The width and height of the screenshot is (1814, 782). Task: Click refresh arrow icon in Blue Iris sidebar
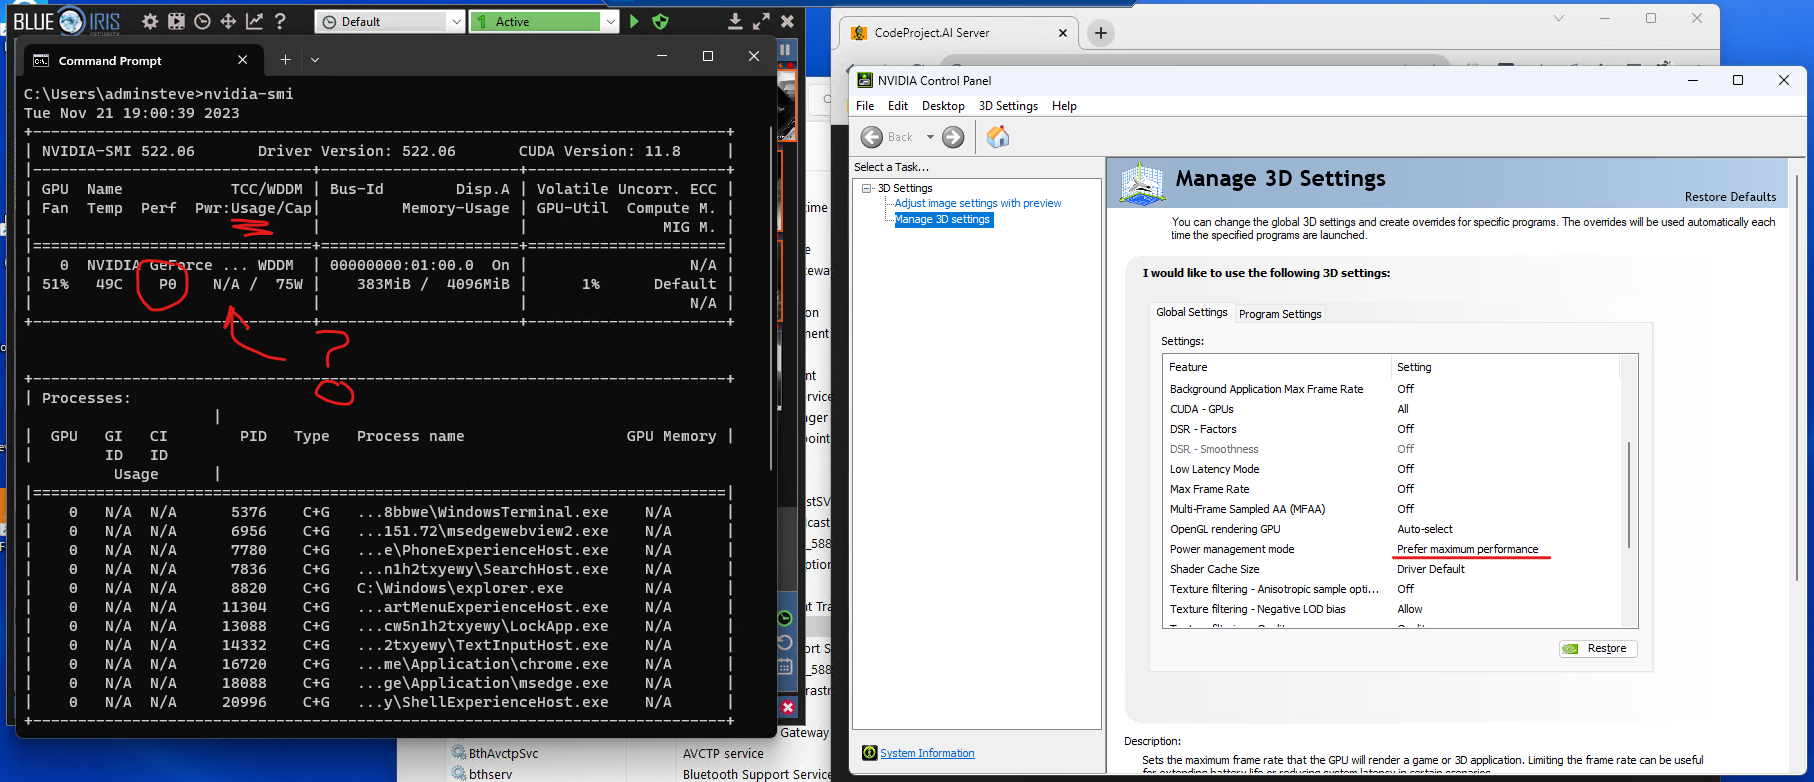(x=785, y=642)
